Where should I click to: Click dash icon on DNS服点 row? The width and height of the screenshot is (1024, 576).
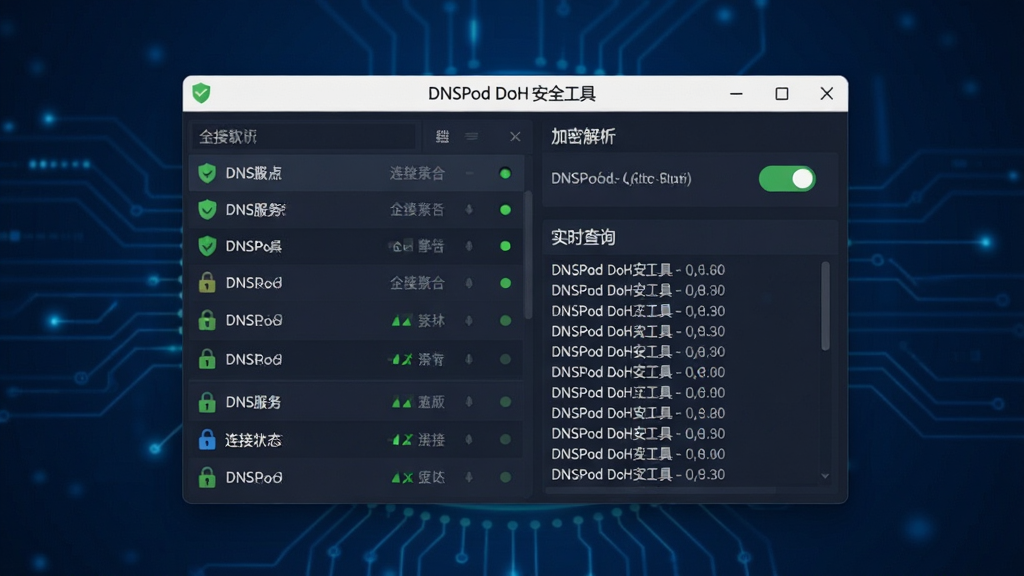point(469,173)
